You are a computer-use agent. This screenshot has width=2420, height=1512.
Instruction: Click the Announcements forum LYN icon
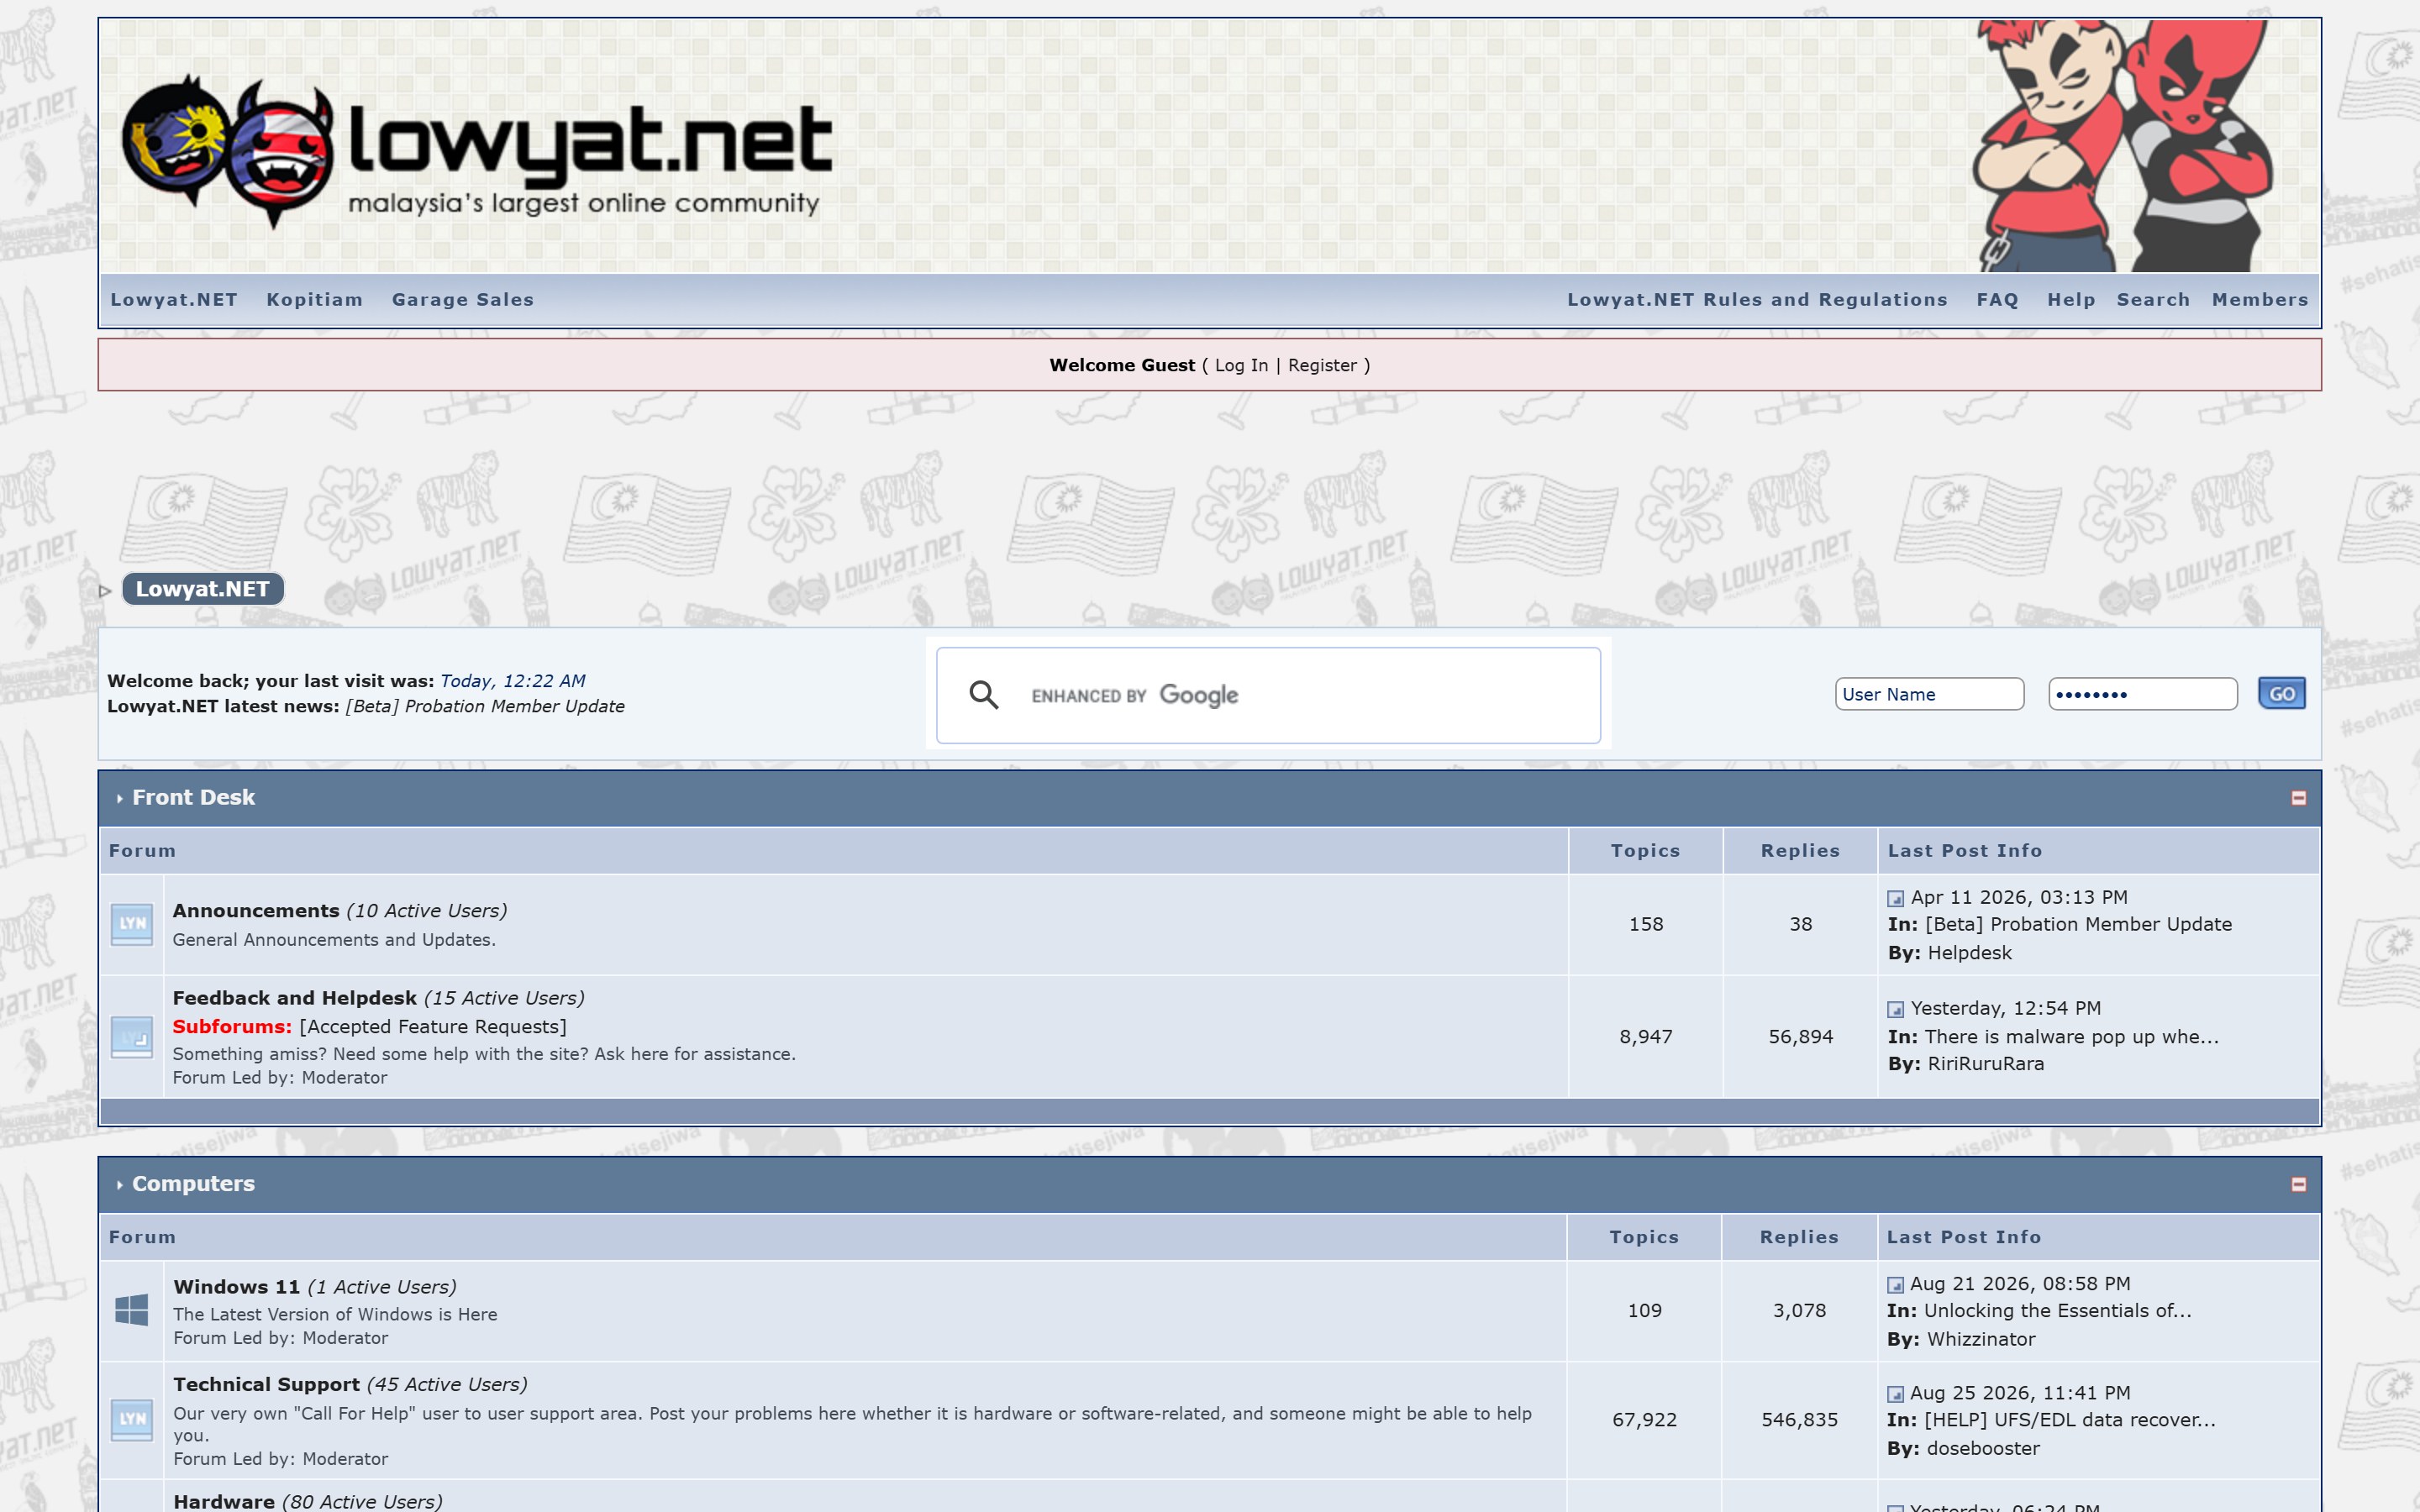point(132,924)
